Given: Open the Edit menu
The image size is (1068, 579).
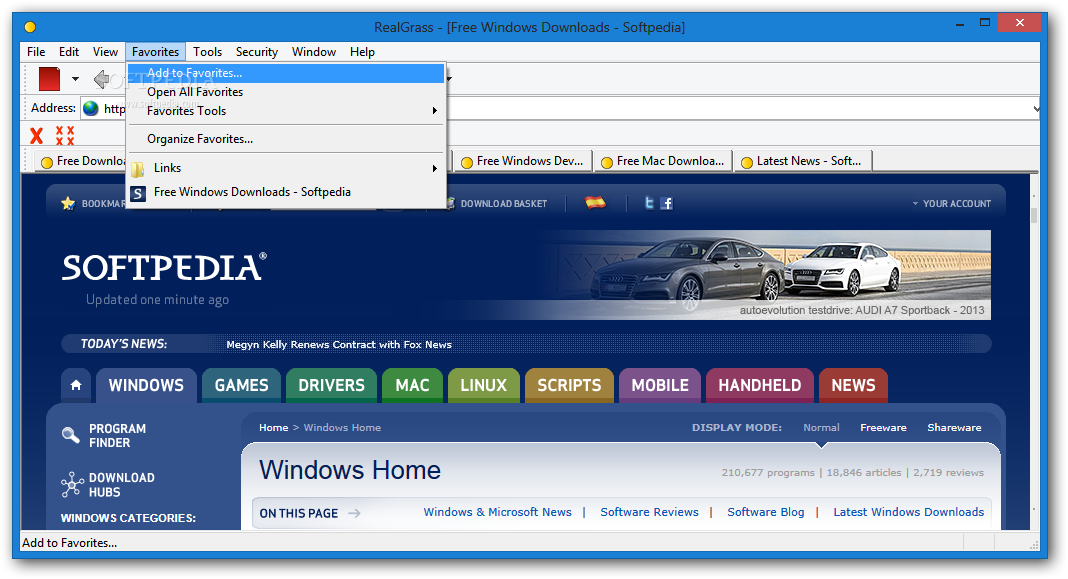Looking at the screenshot, I should coord(69,52).
